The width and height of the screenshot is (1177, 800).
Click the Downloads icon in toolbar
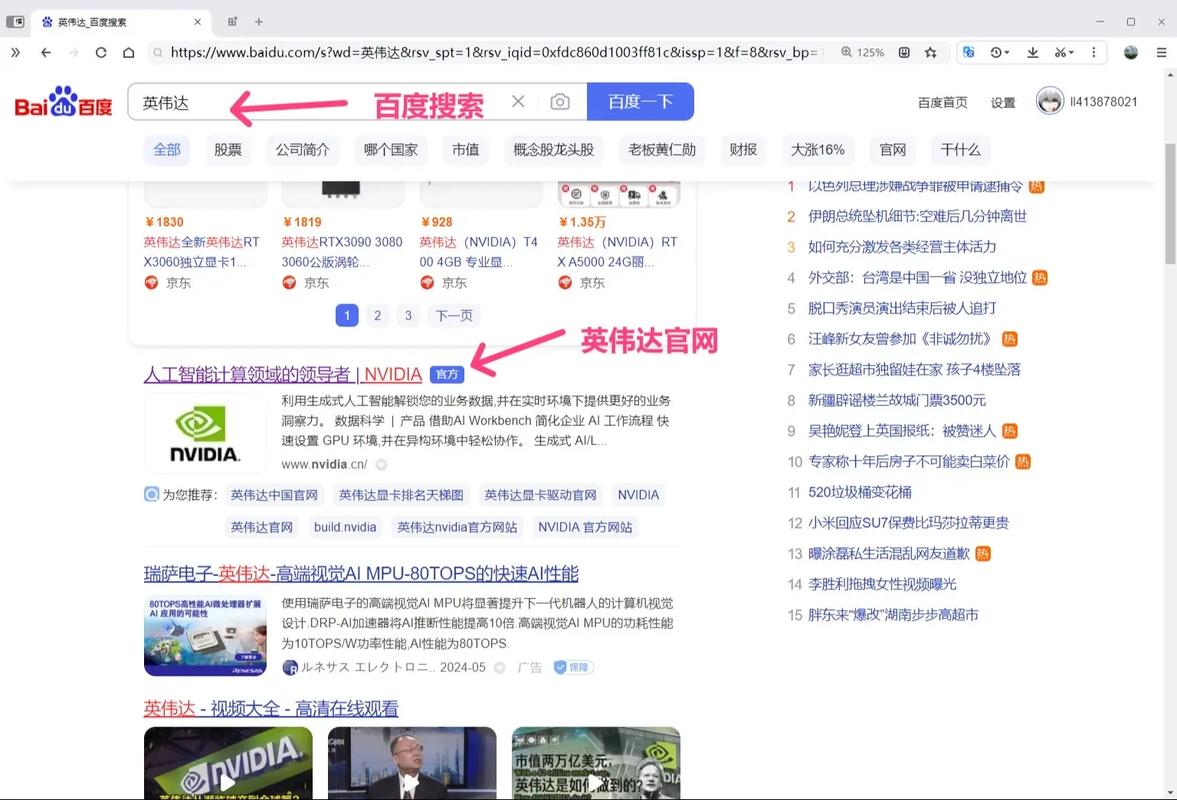tap(1033, 52)
